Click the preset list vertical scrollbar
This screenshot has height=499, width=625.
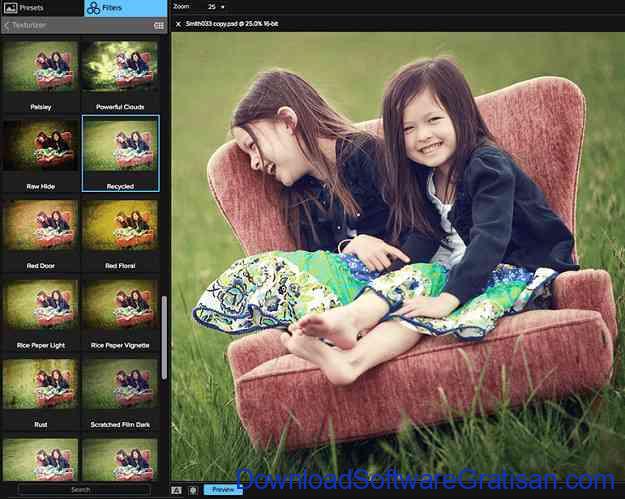coord(164,337)
